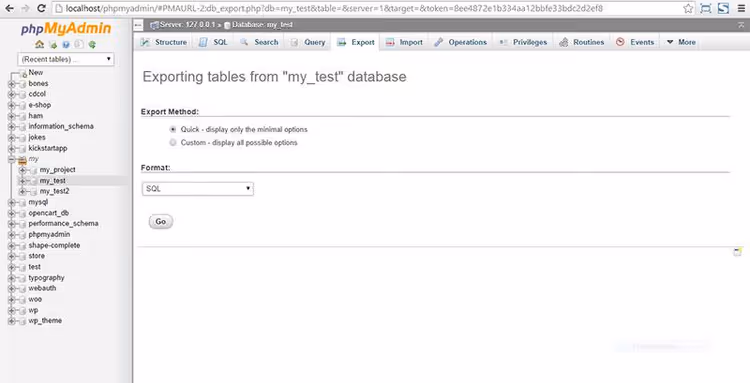Open the Routines tab
The height and width of the screenshot is (383, 750).
coord(582,42)
